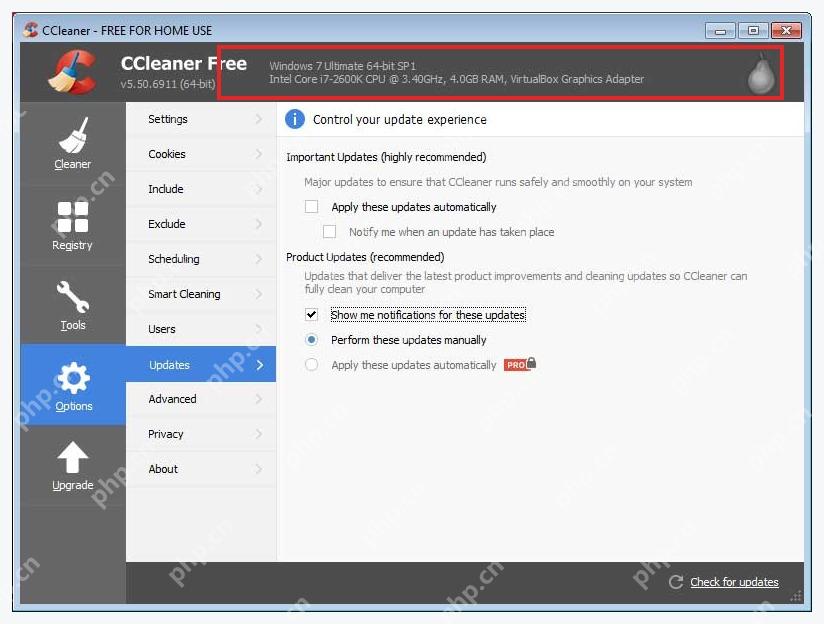824x624 pixels.
Task: Click the About row chevron
Action: 259,469
